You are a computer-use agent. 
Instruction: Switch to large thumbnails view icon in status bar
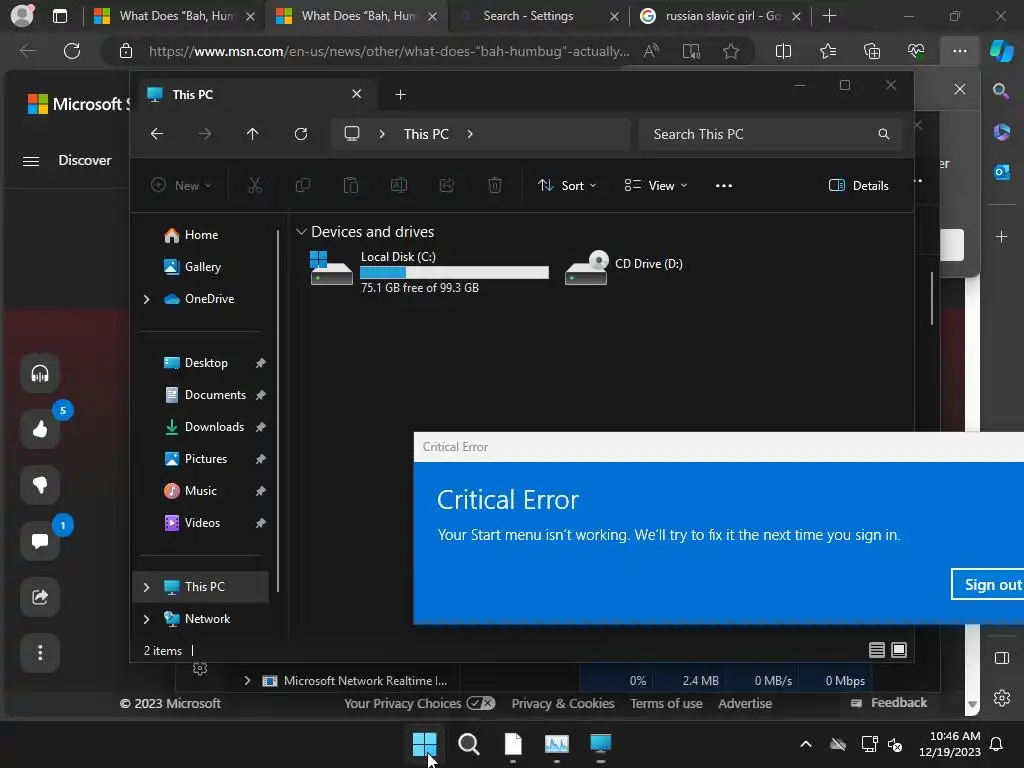click(x=899, y=650)
